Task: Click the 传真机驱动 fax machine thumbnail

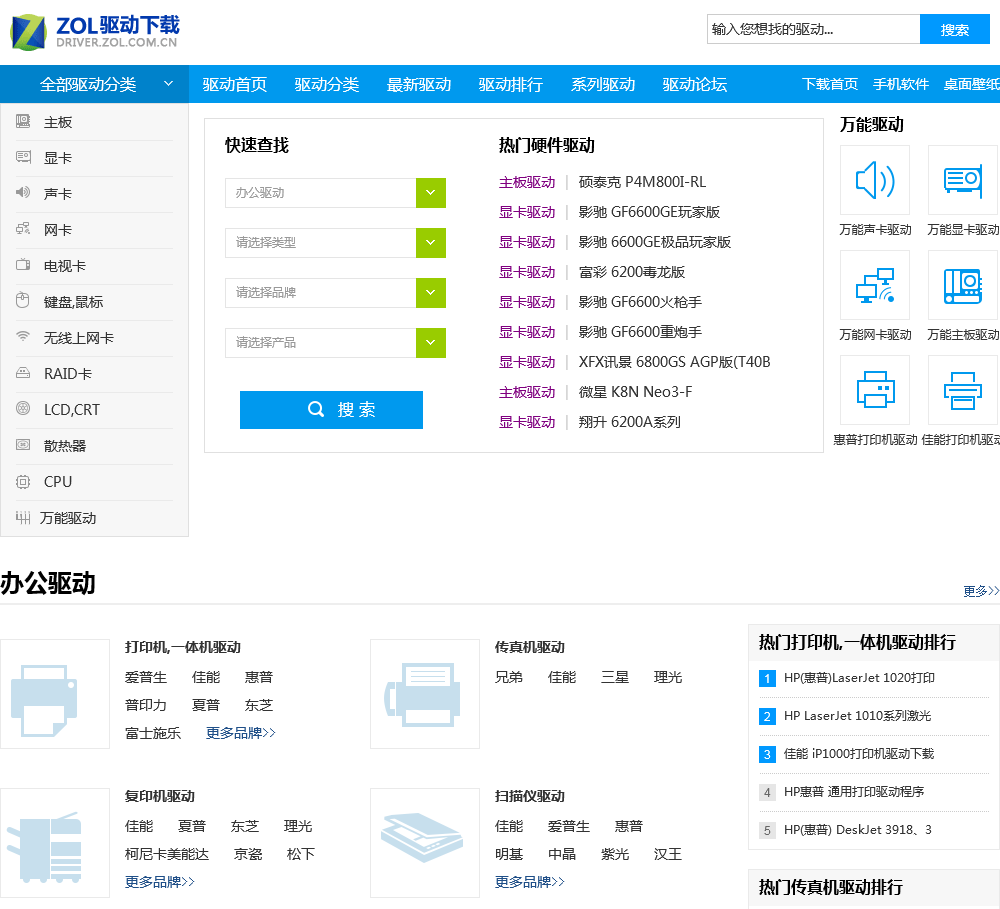Action: click(425, 694)
